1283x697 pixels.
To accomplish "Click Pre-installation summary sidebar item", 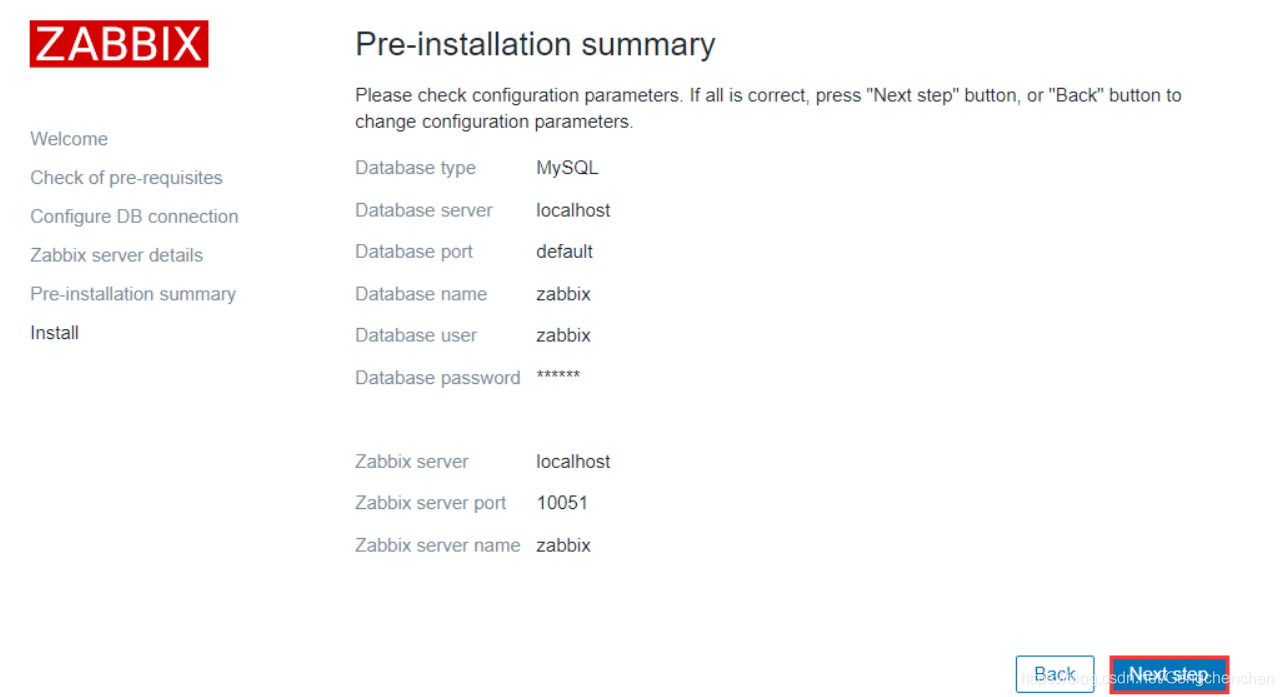I will [133, 294].
